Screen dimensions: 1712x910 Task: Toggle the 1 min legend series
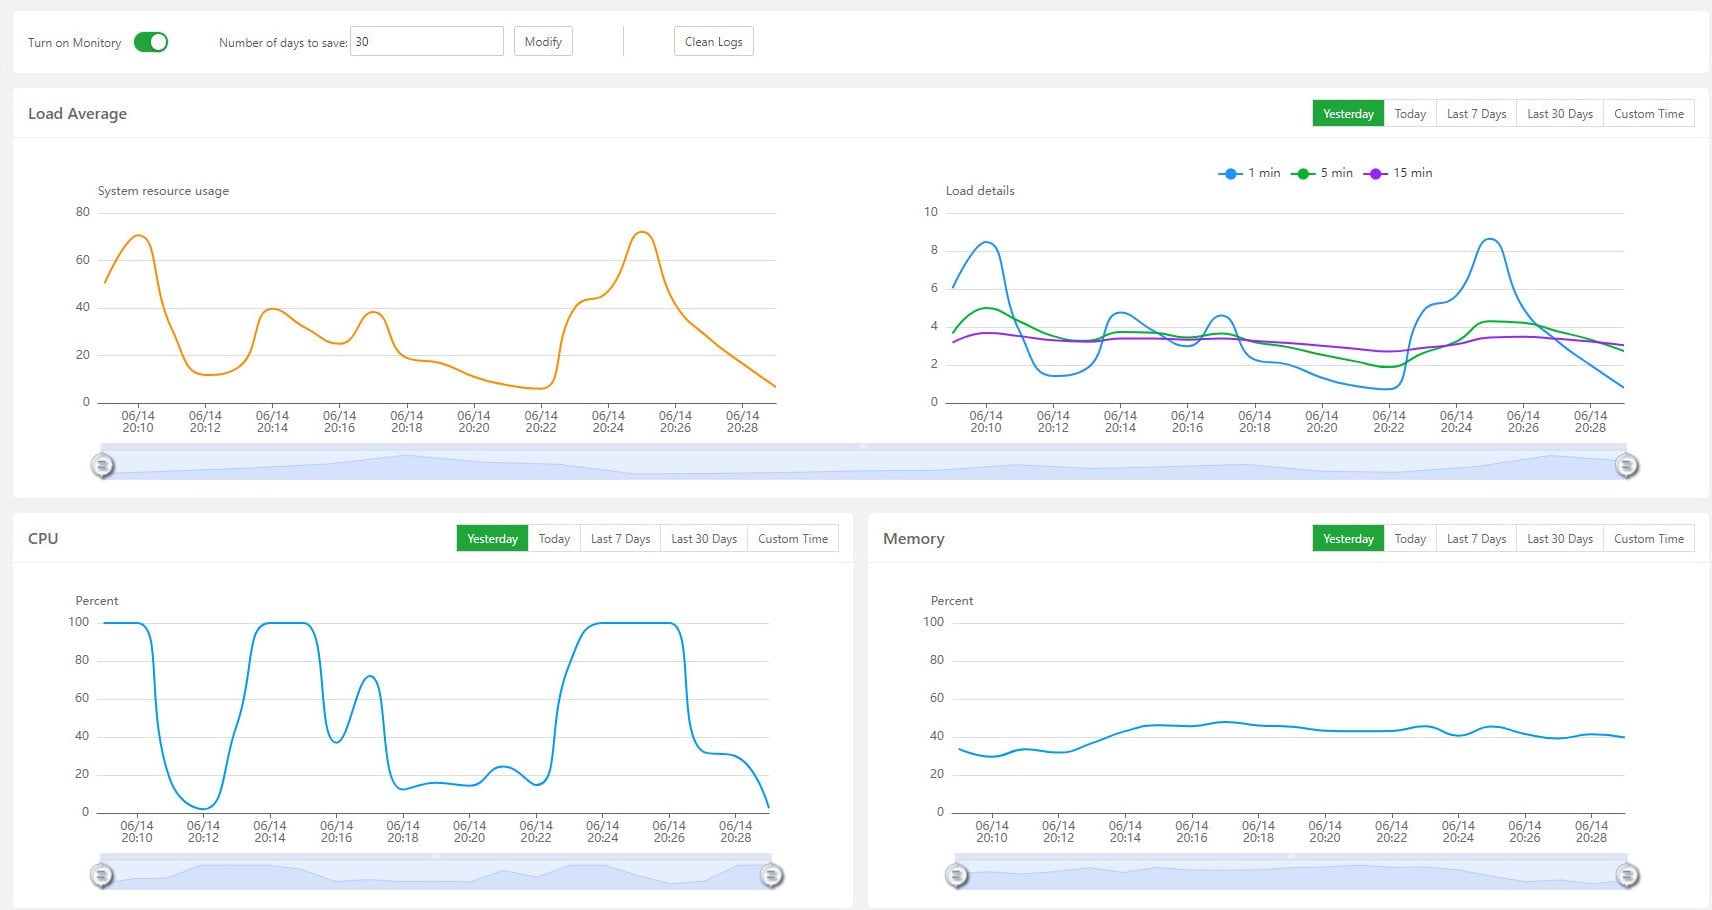[1249, 173]
